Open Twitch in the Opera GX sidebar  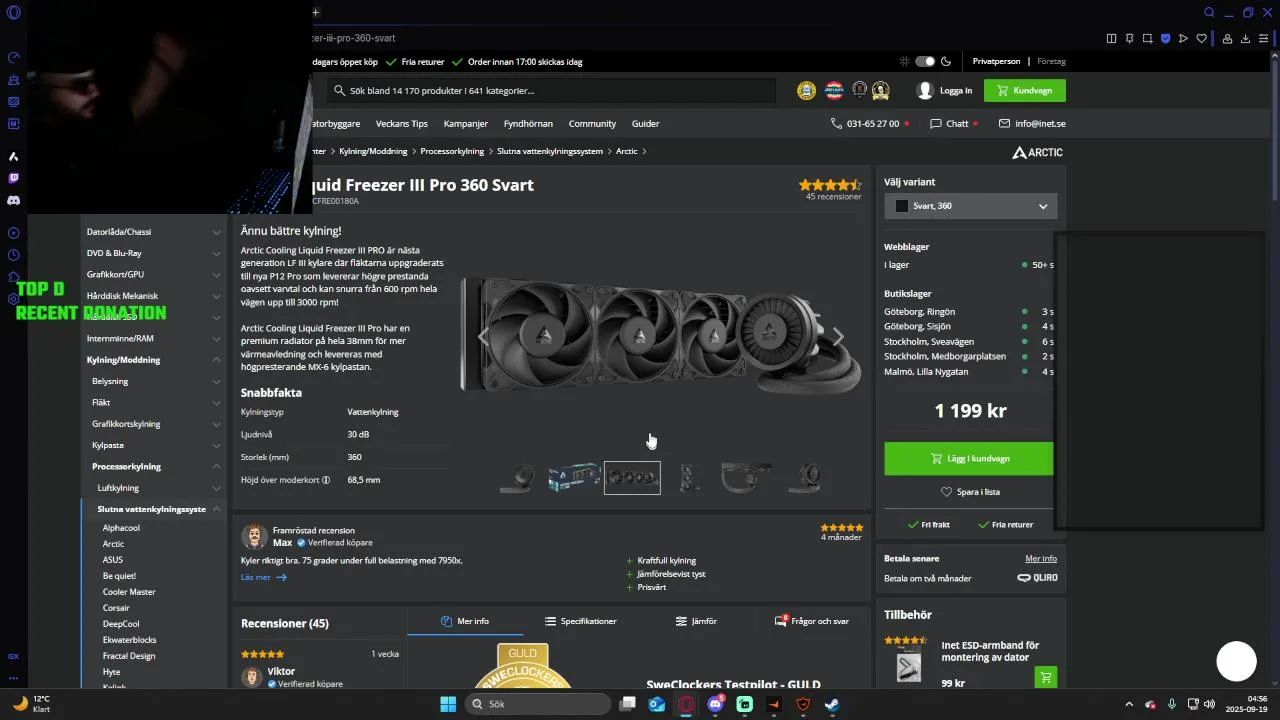[x=14, y=178]
